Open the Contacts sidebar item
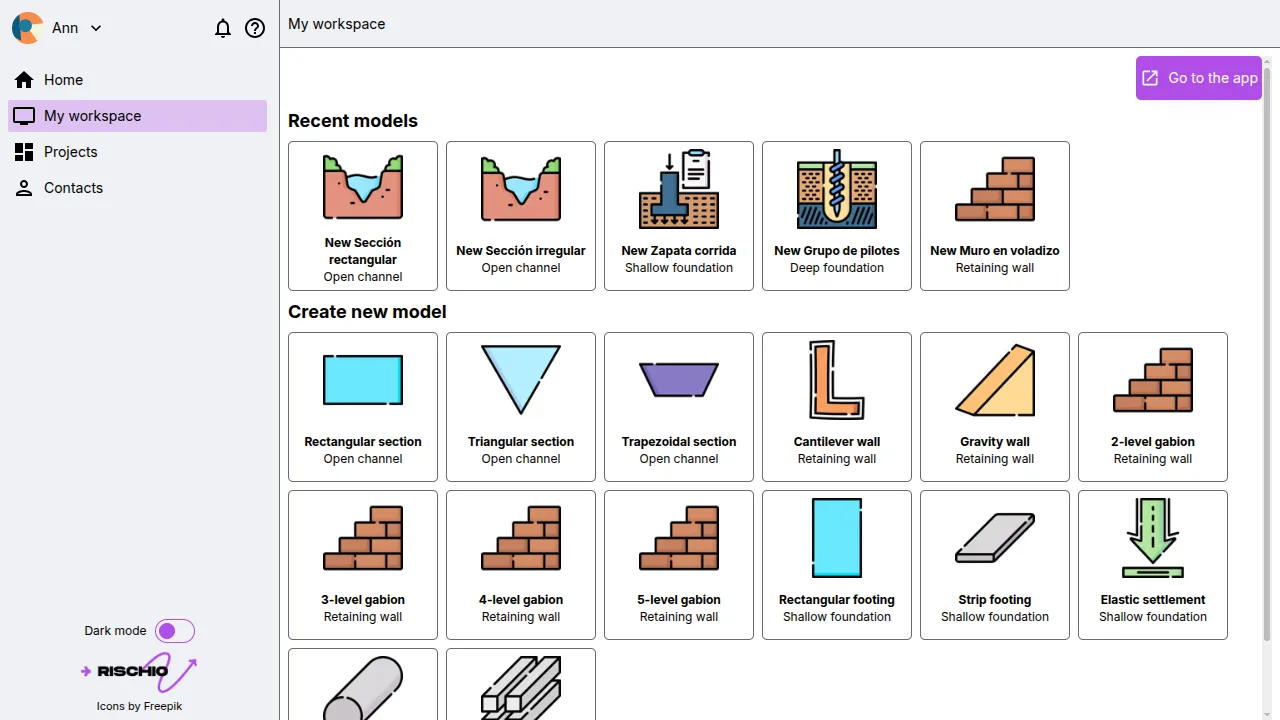Viewport: 1280px width, 720px height. tap(73, 188)
